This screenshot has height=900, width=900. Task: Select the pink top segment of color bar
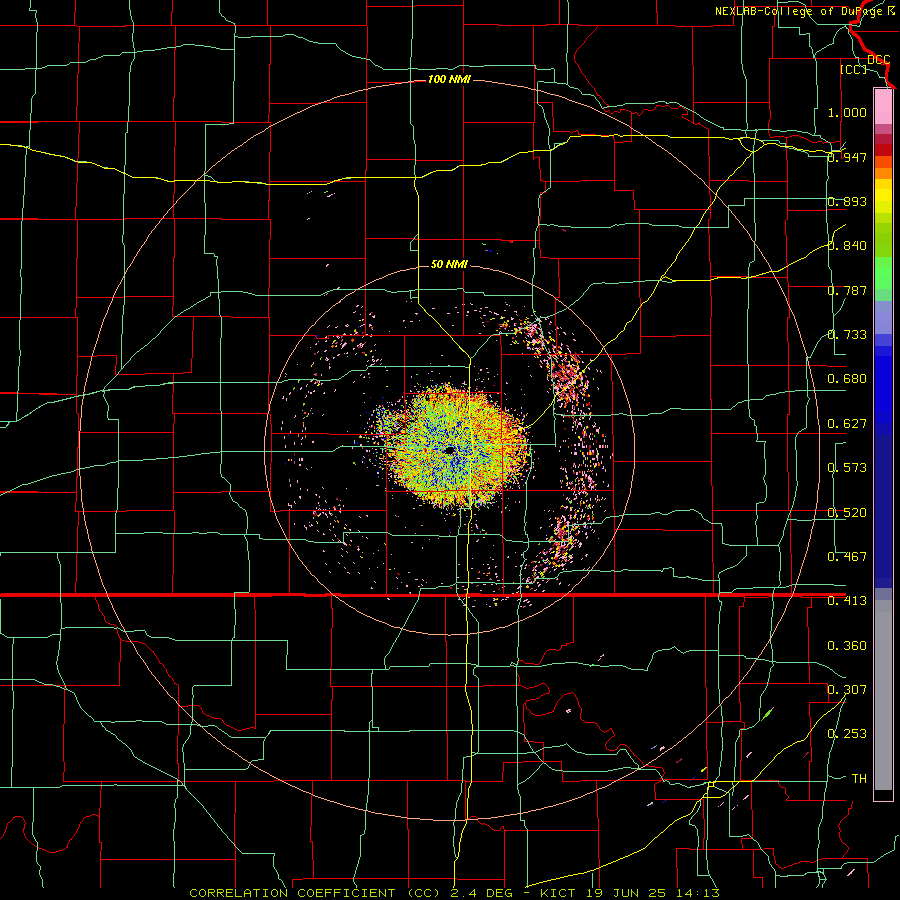(x=883, y=107)
